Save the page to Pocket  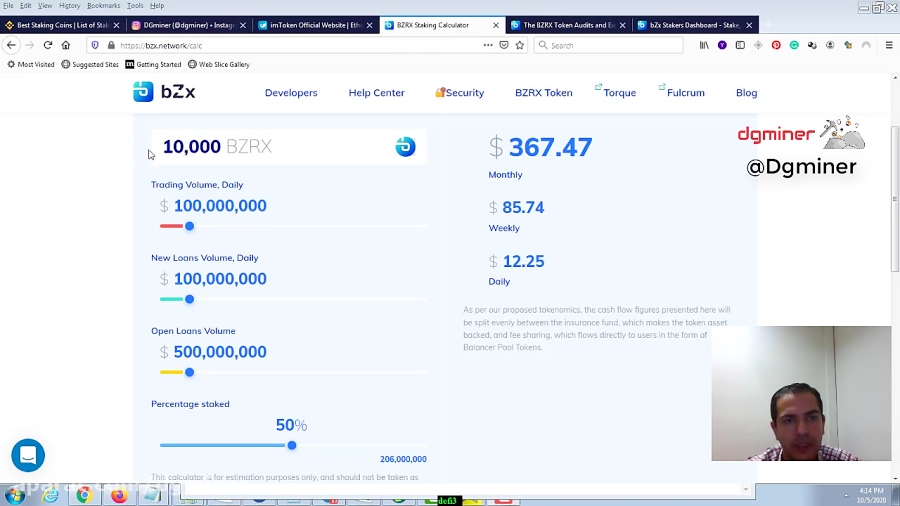coord(504,45)
